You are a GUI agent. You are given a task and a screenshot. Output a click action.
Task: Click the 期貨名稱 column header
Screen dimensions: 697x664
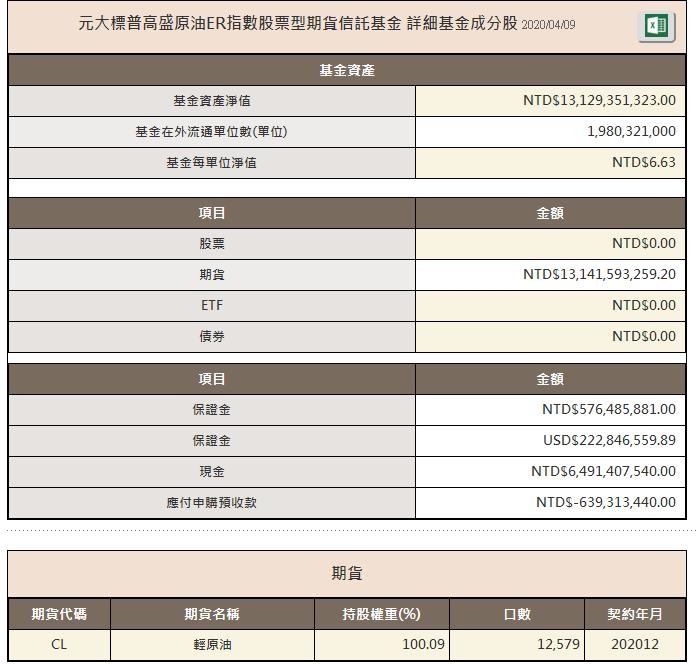tap(212, 614)
